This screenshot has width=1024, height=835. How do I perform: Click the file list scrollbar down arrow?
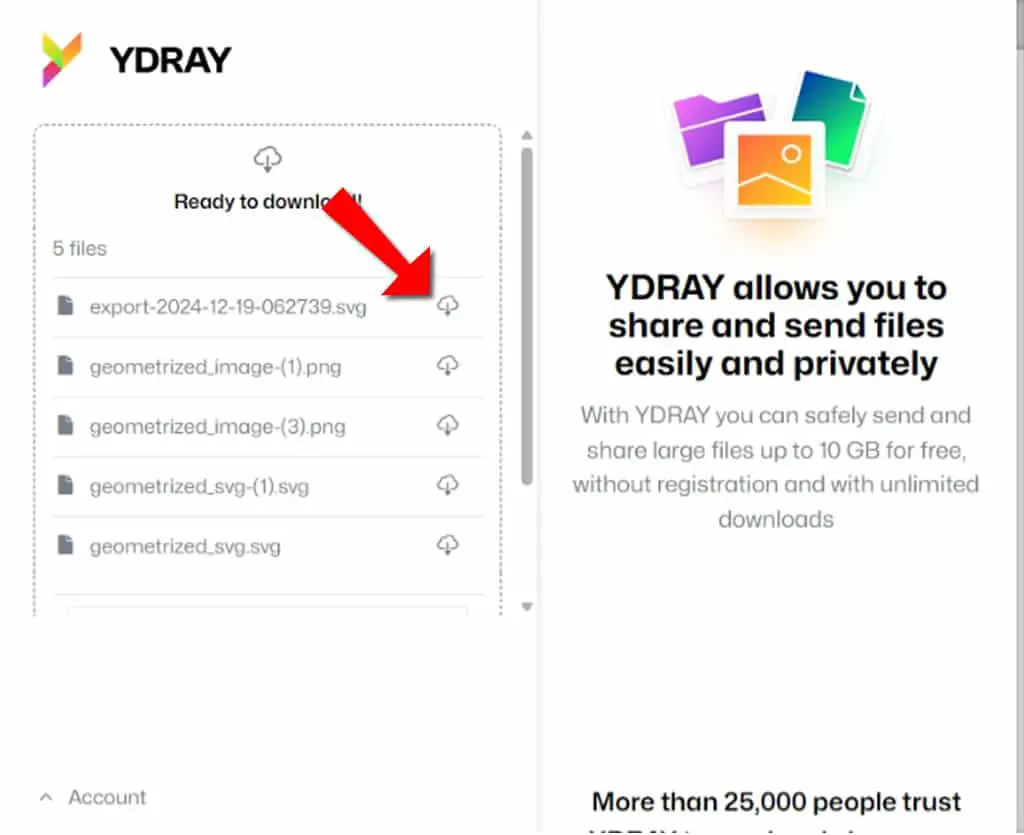coord(527,607)
